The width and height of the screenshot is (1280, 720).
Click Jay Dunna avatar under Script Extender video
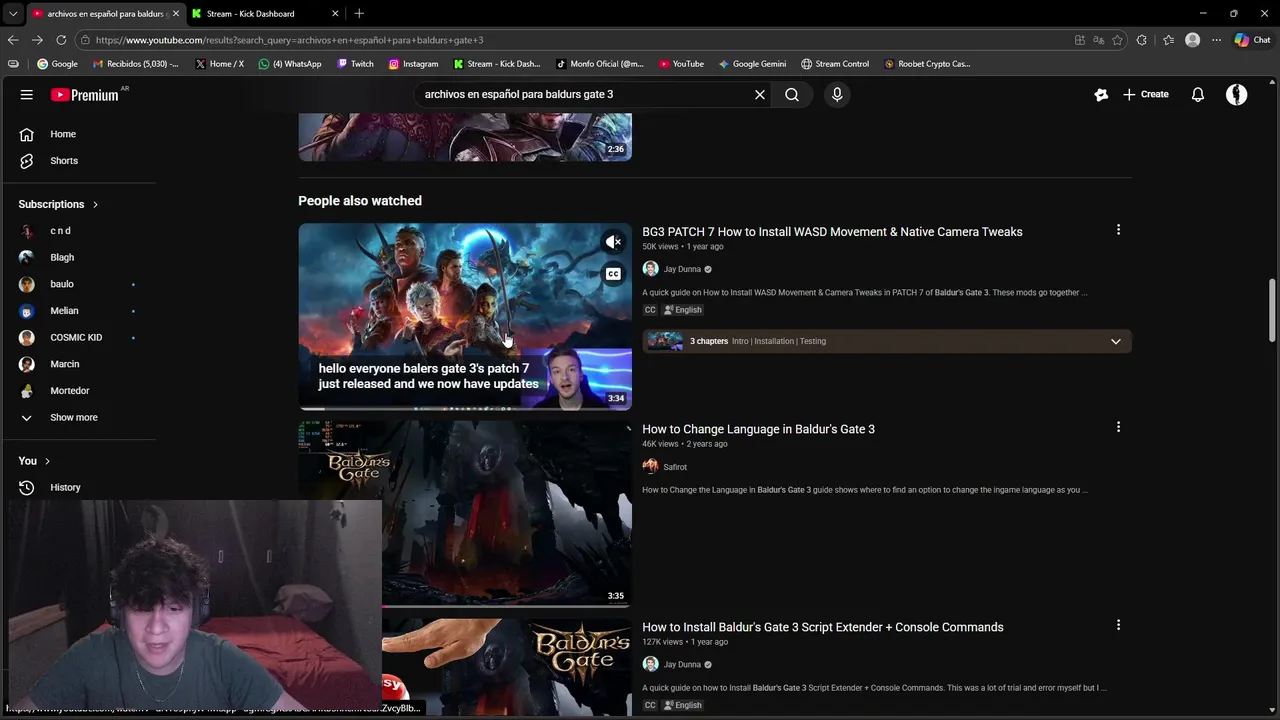pyautogui.click(x=650, y=664)
